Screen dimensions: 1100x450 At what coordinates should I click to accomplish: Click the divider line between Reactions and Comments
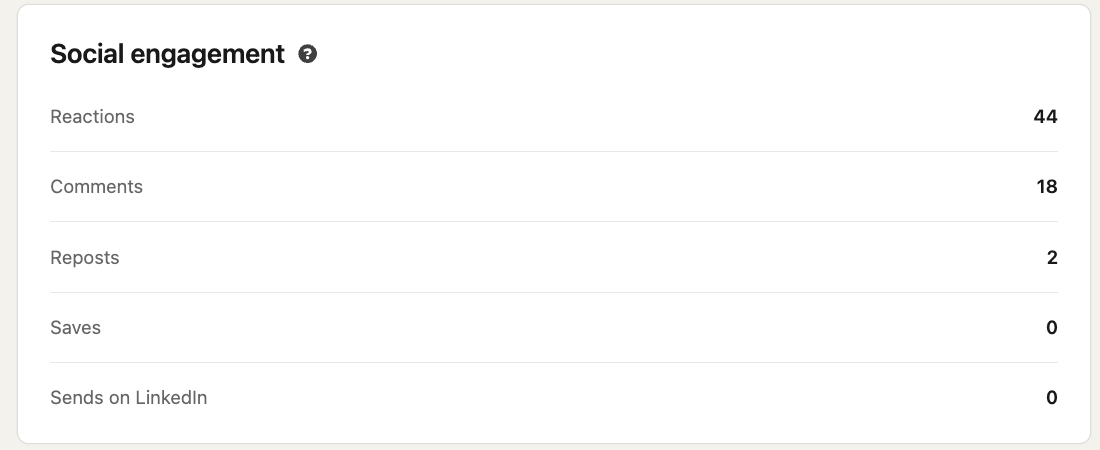click(x=553, y=152)
